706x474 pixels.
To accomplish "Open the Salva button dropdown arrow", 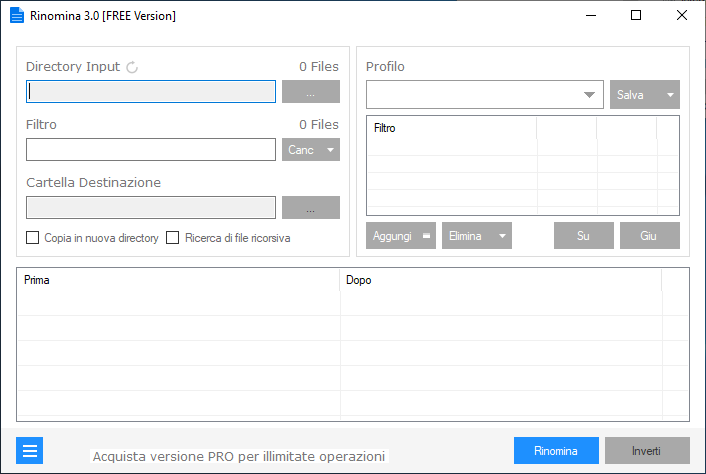I will coord(670,95).
